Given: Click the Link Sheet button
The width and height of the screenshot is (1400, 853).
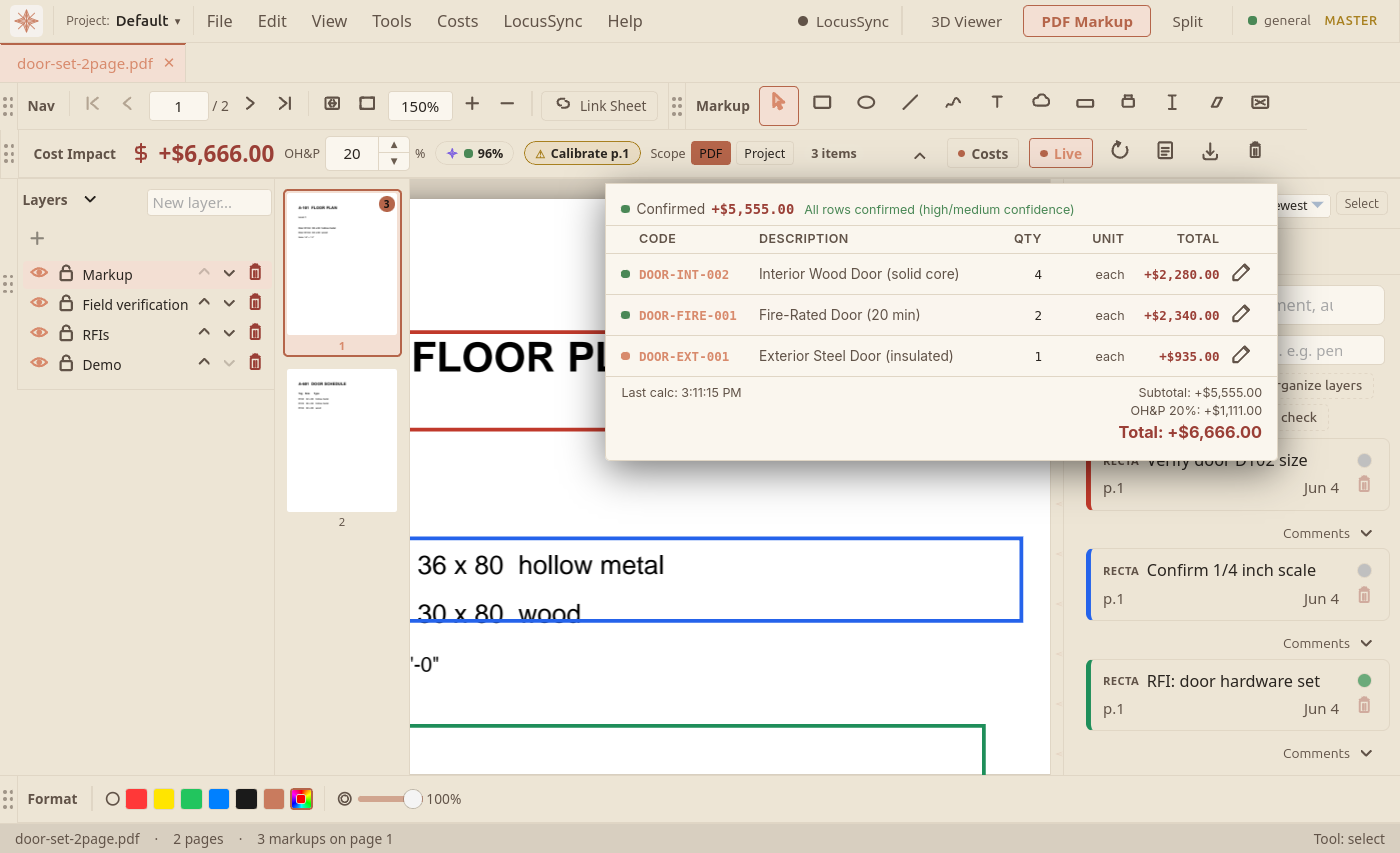Looking at the screenshot, I should (601, 106).
